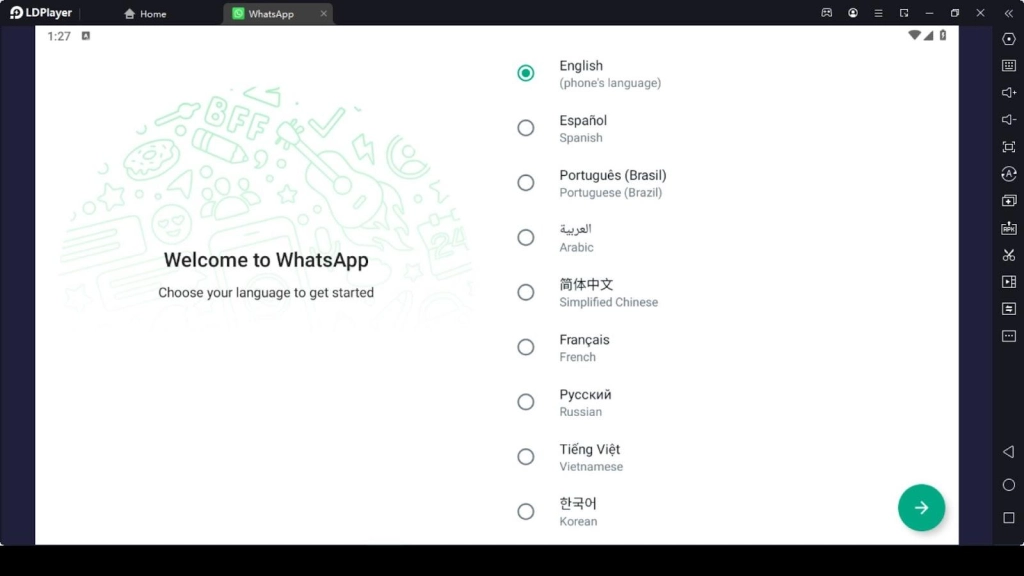Image resolution: width=1024 pixels, height=576 pixels.
Task: Select Simplified Chinese radio button
Action: [526, 293]
